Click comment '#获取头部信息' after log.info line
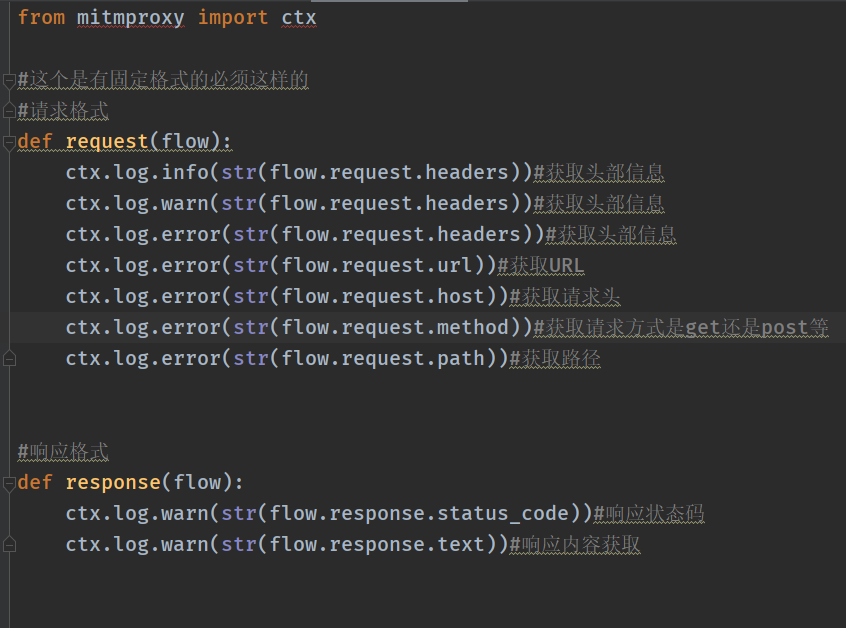This screenshot has width=846, height=628. point(599,173)
